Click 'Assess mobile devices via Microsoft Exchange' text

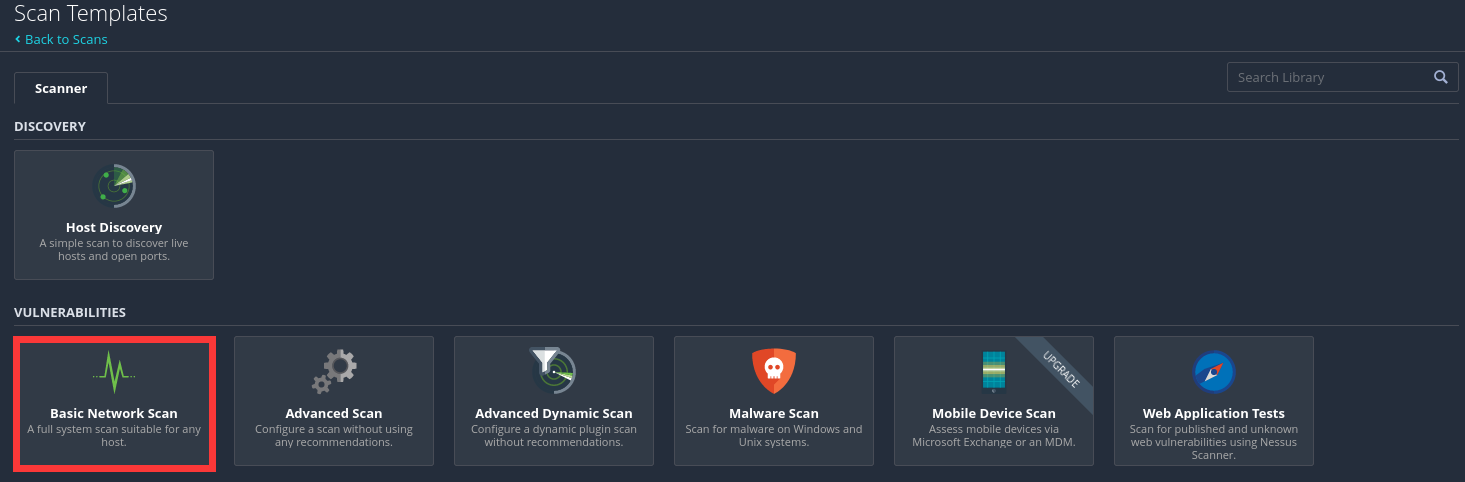(x=994, y=435)
